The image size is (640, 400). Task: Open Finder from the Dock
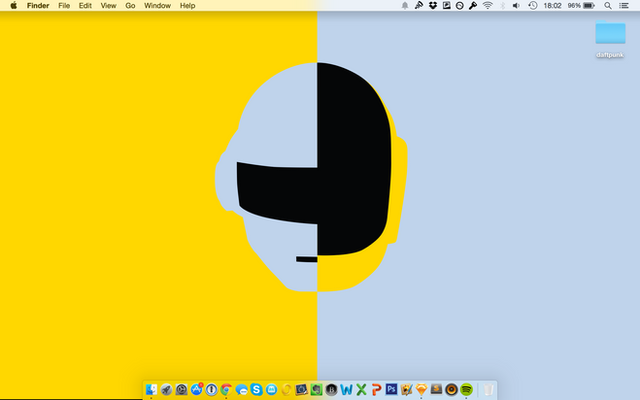coord(151,389)
